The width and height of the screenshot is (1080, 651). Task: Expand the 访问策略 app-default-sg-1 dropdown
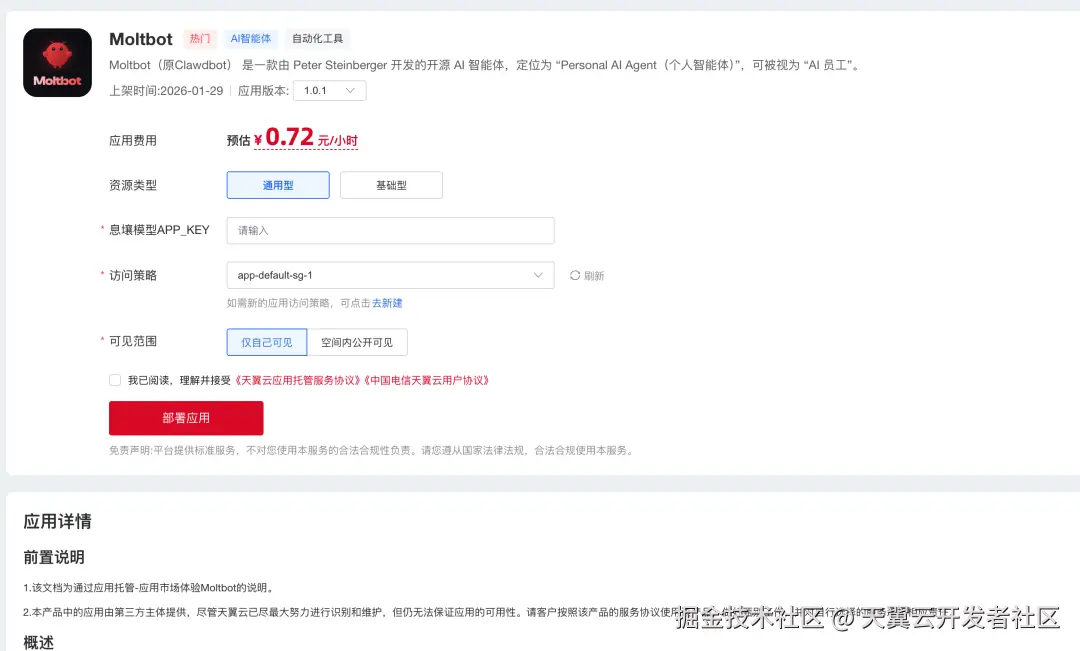[x=390, y=276]
